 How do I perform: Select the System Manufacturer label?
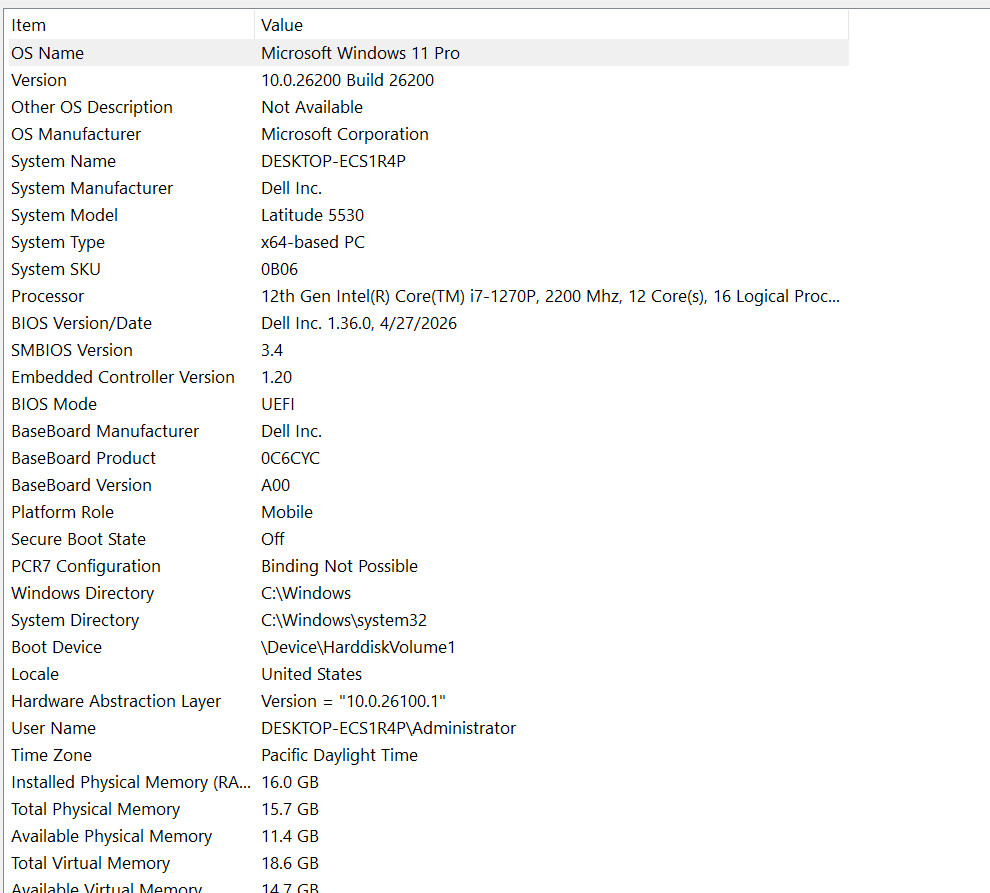tap(92, 188)
